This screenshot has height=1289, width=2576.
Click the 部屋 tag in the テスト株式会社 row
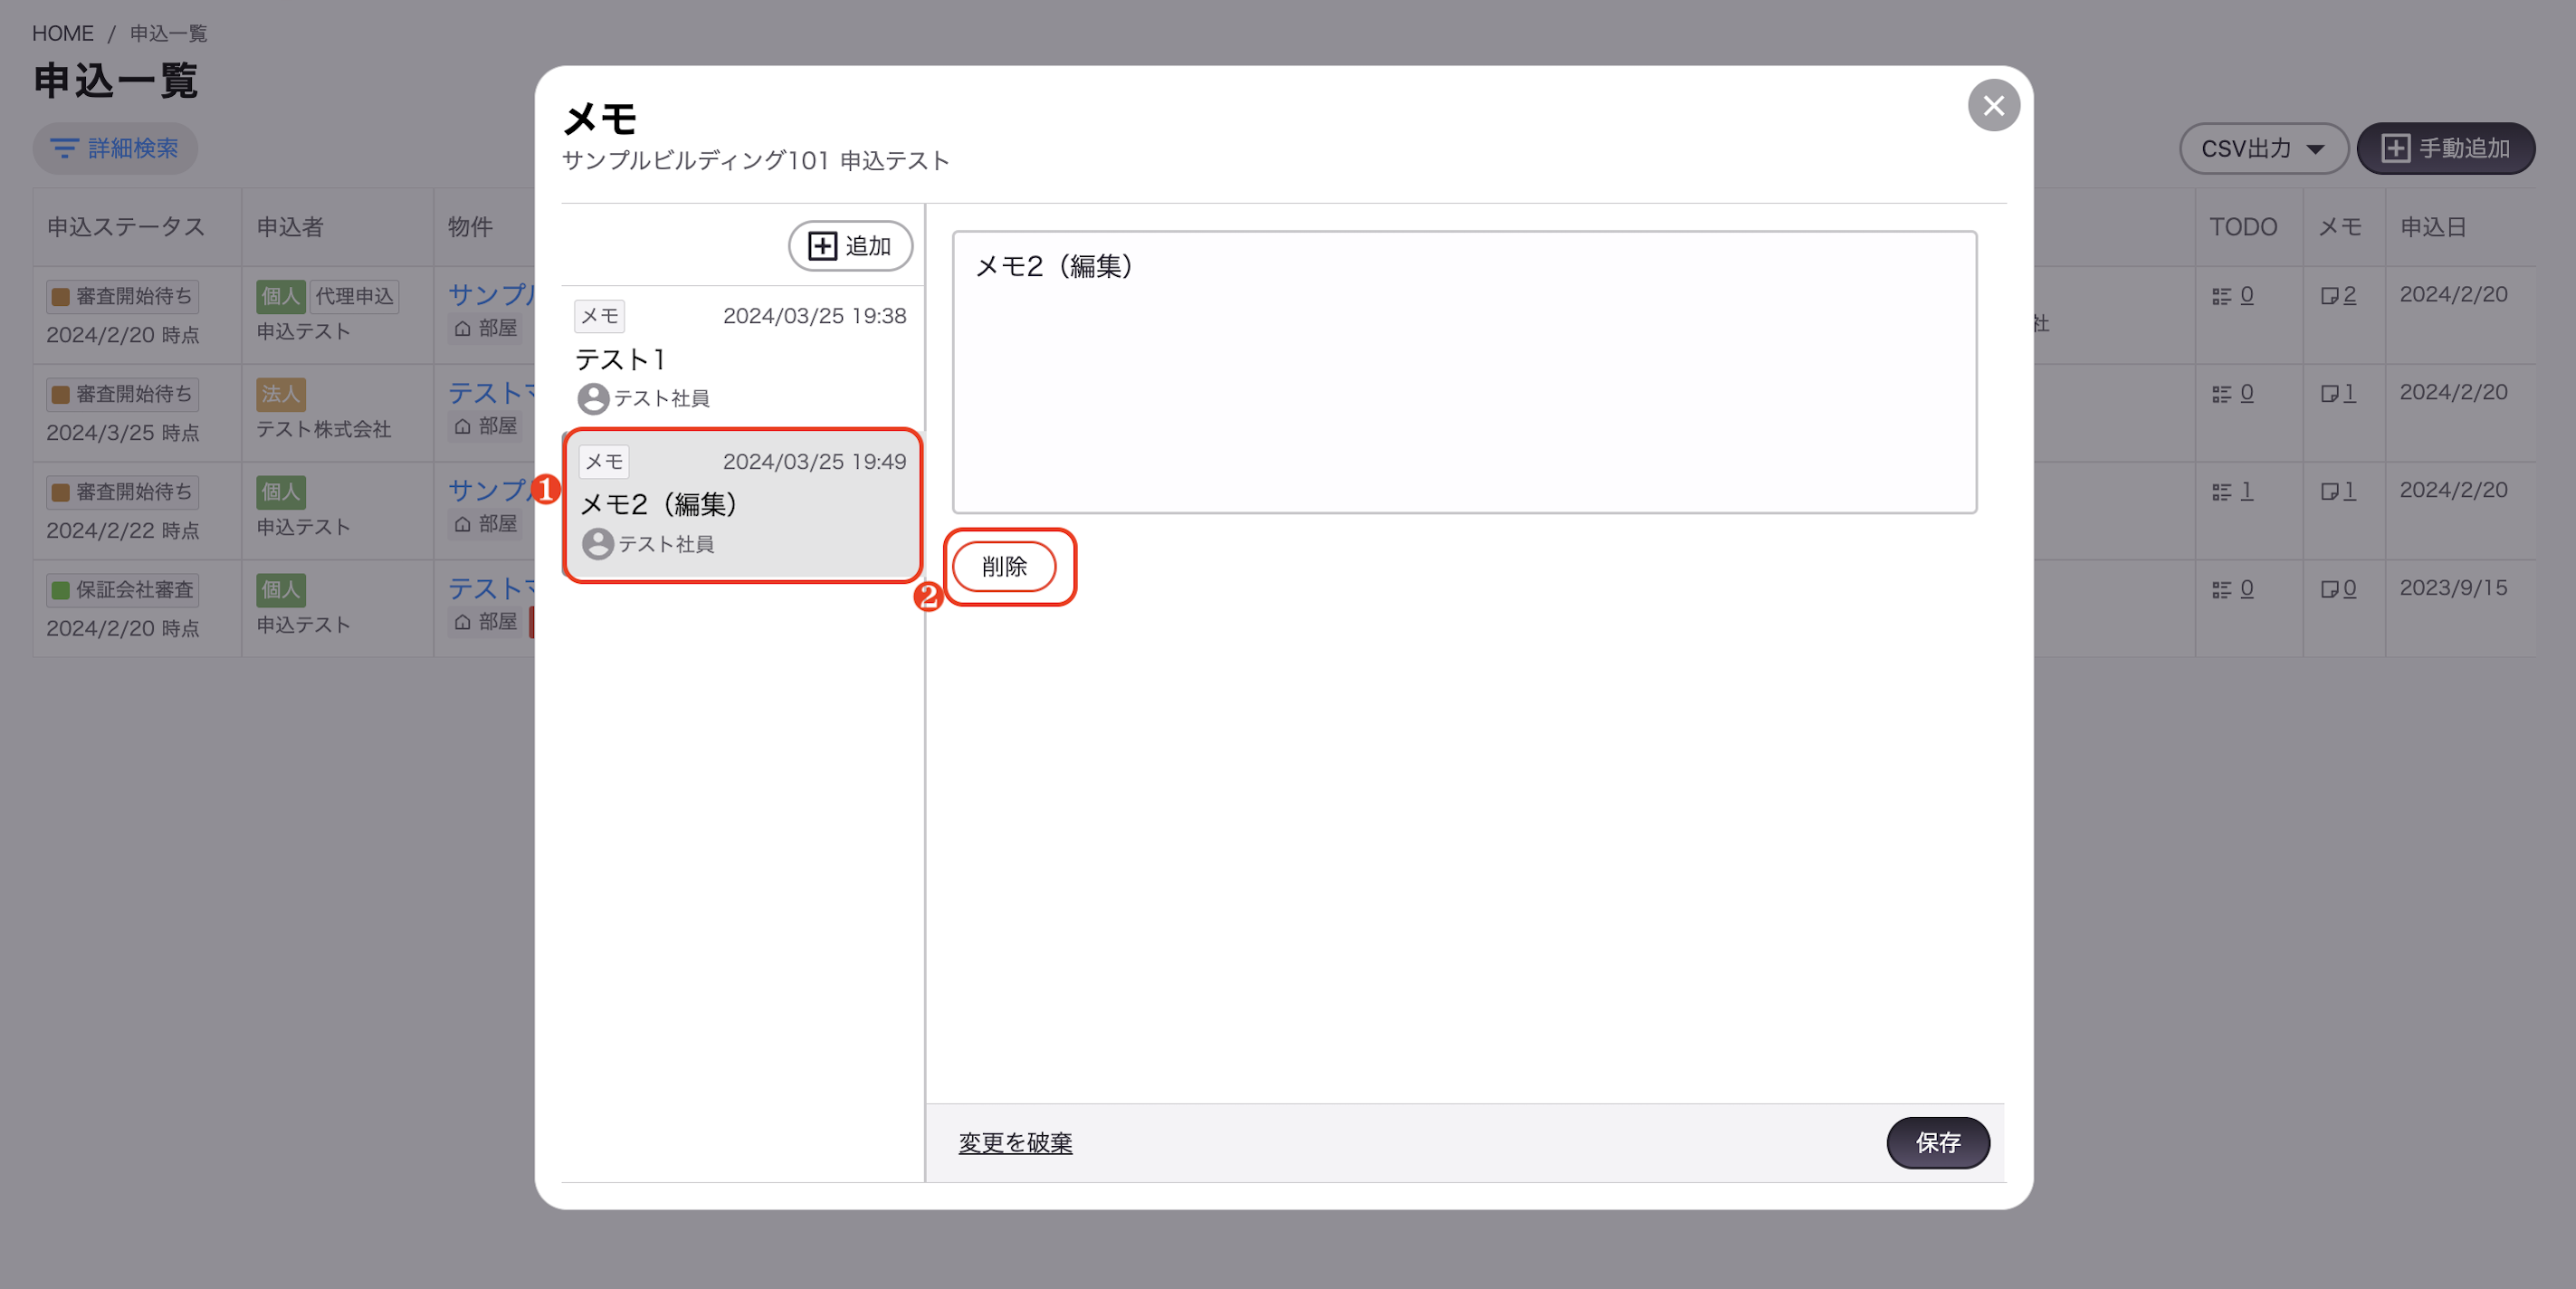coord(485,426)
